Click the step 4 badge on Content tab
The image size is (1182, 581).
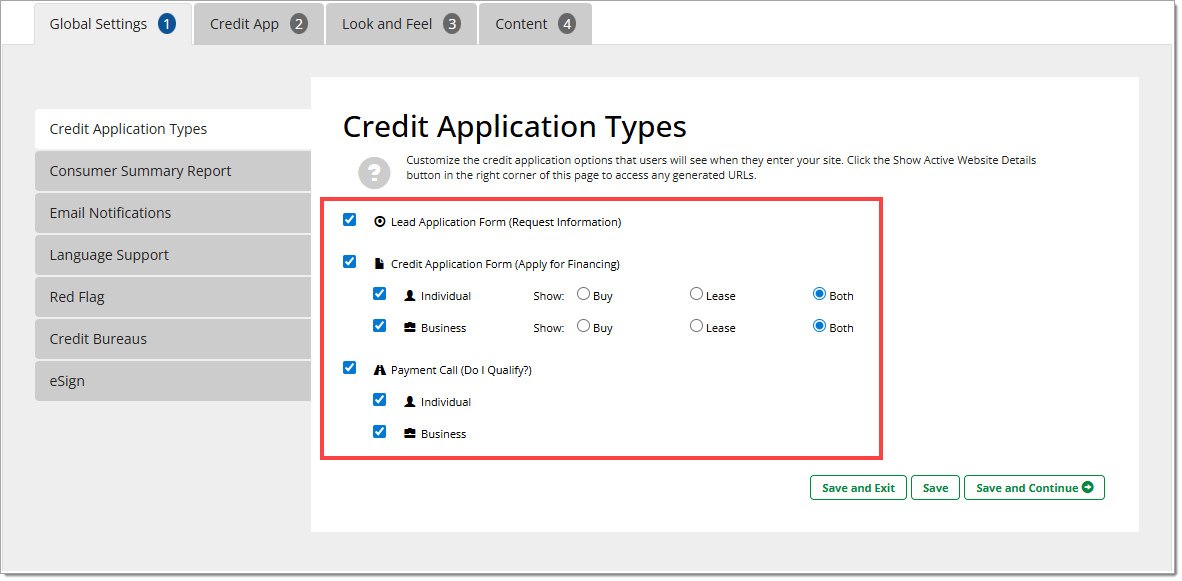pos(567,24)
